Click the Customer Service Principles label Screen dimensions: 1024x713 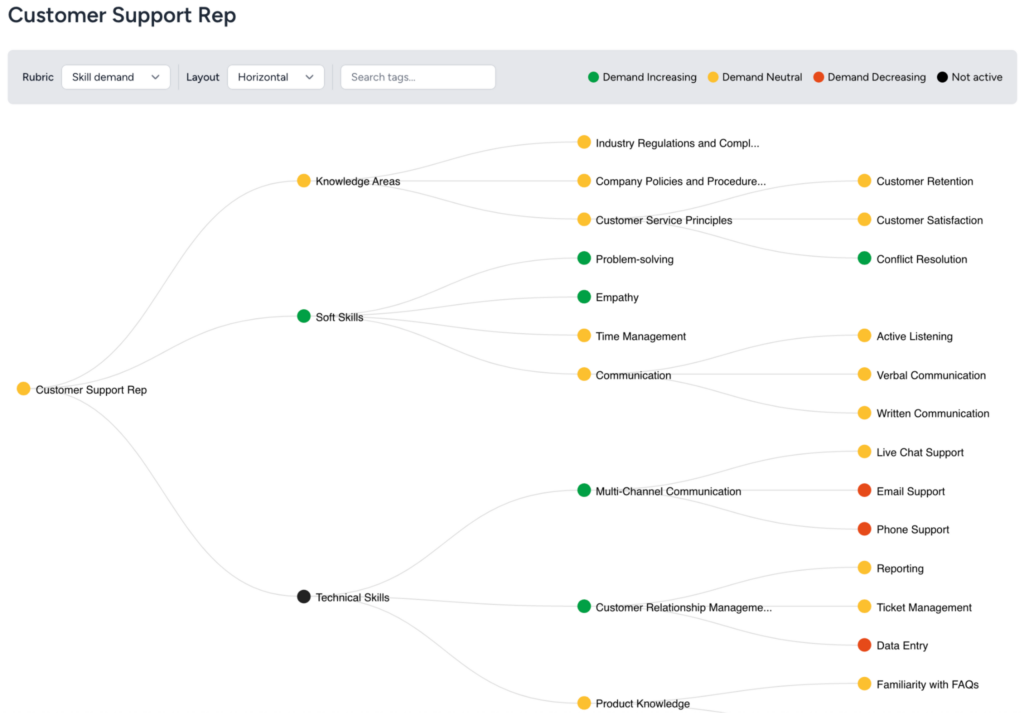[664, 221]
